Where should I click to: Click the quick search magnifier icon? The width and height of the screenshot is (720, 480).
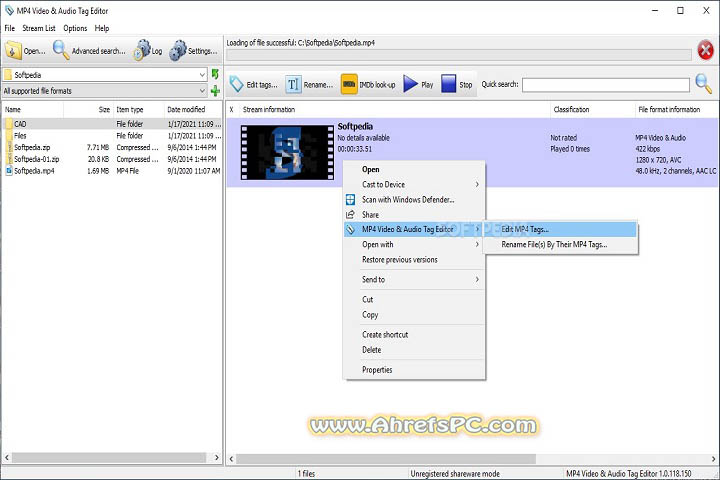(703, 84)
